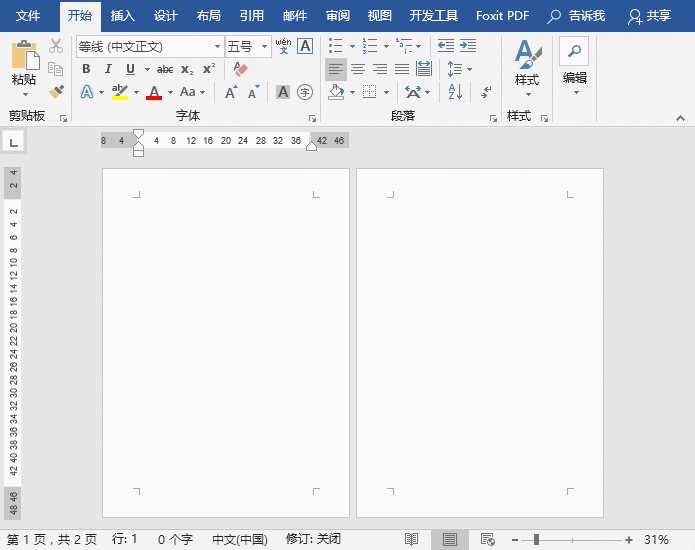Image resolution: width=695 pixels, height=550 pixels.
Task: Toggle strikethrough formatting
Action: click(164, 69)
